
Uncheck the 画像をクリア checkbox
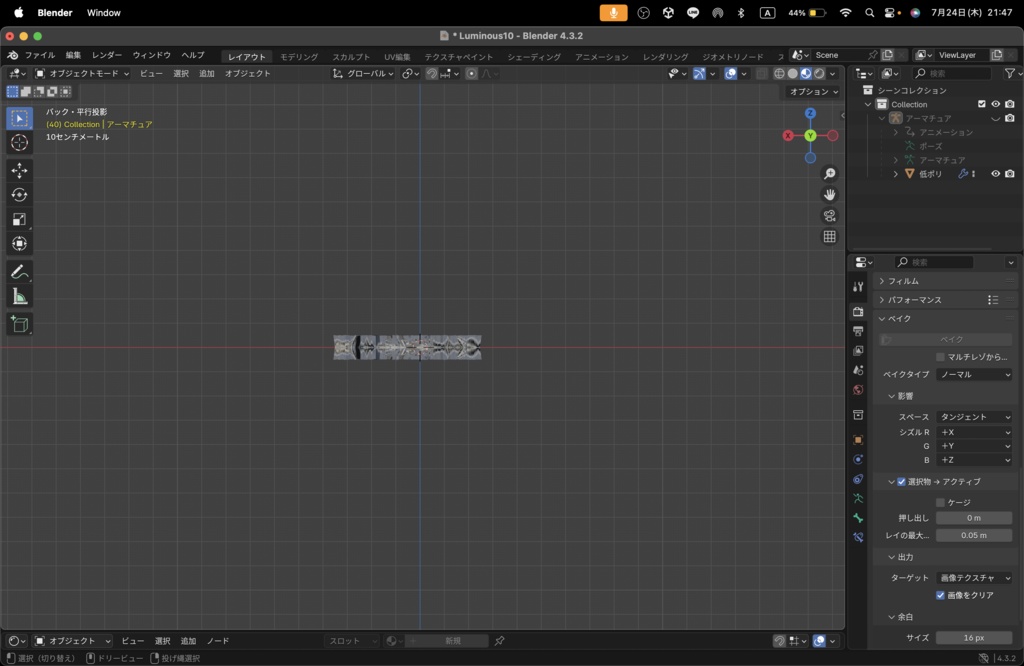tap(940, 595)
